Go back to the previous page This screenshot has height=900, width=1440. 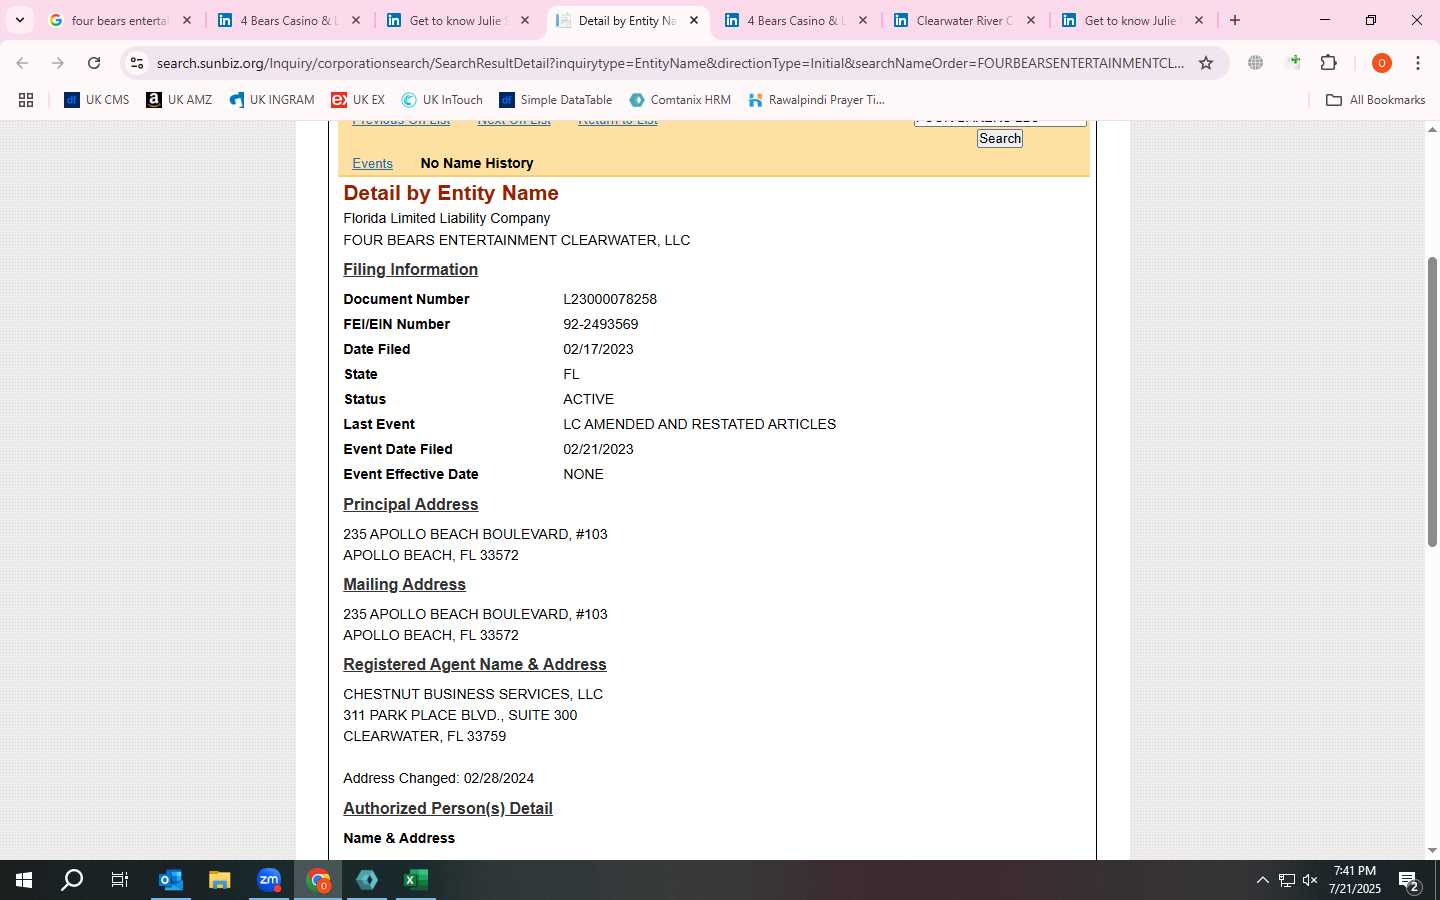click(22, 63)
